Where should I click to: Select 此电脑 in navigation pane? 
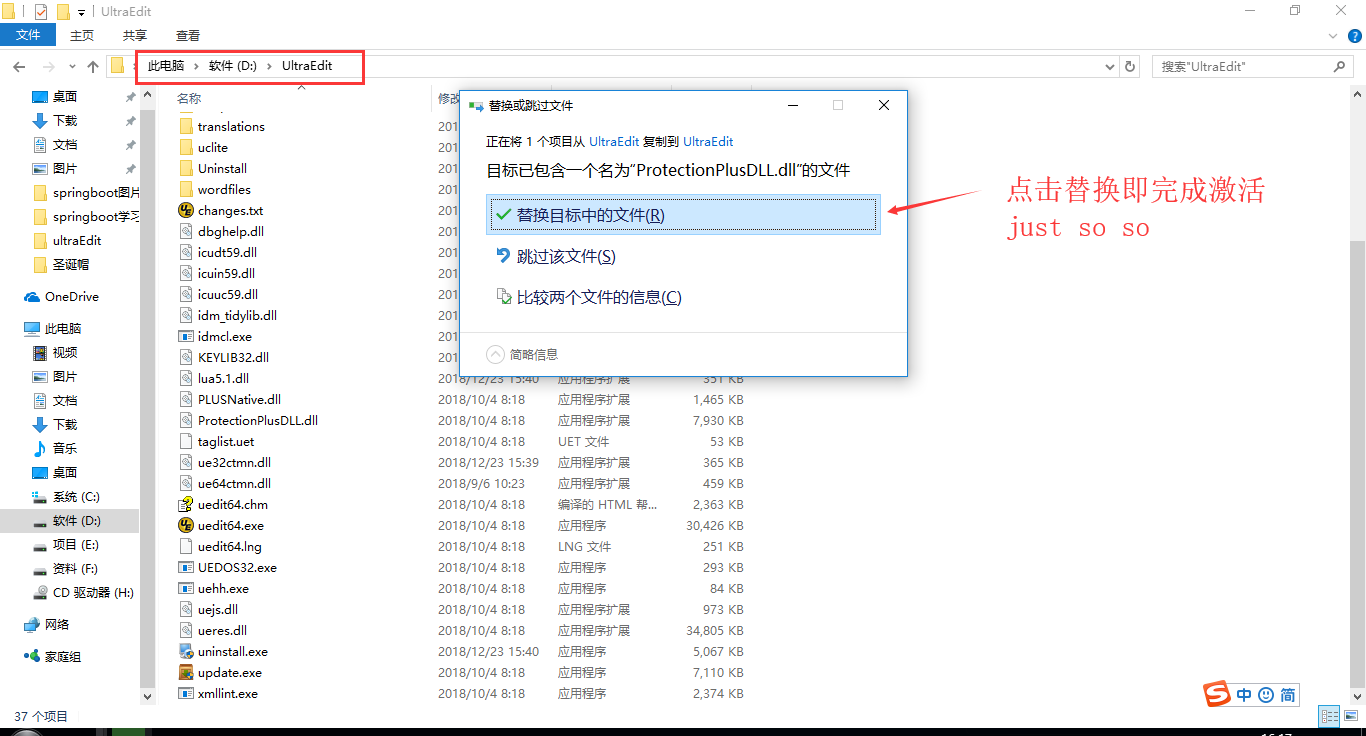[63, 329]
